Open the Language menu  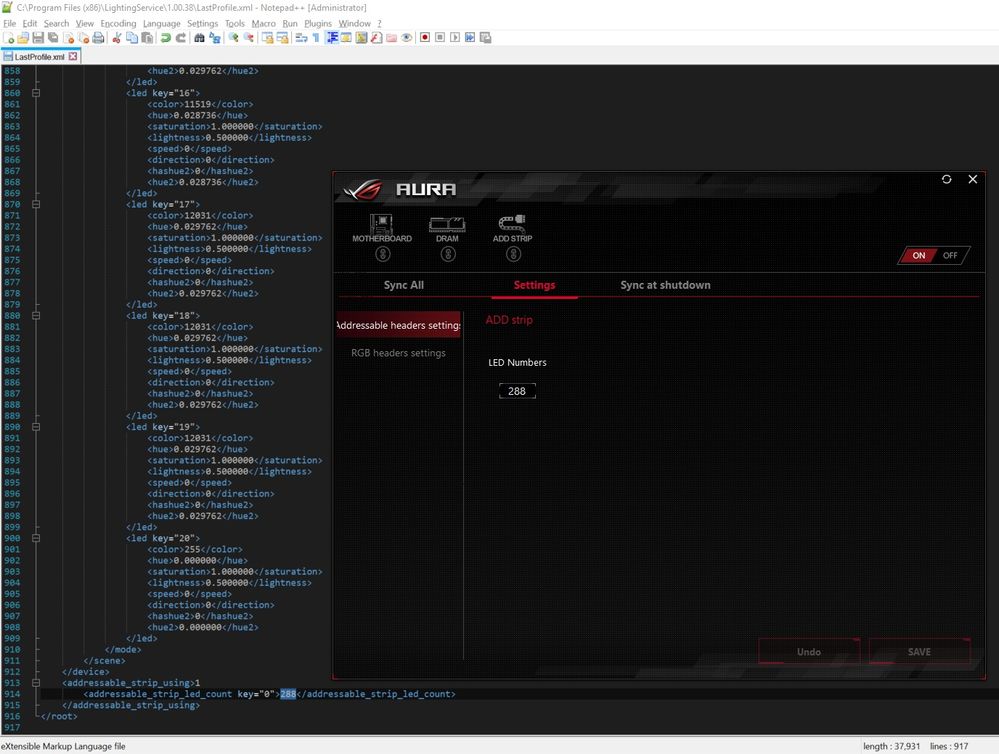pos(161,24)
